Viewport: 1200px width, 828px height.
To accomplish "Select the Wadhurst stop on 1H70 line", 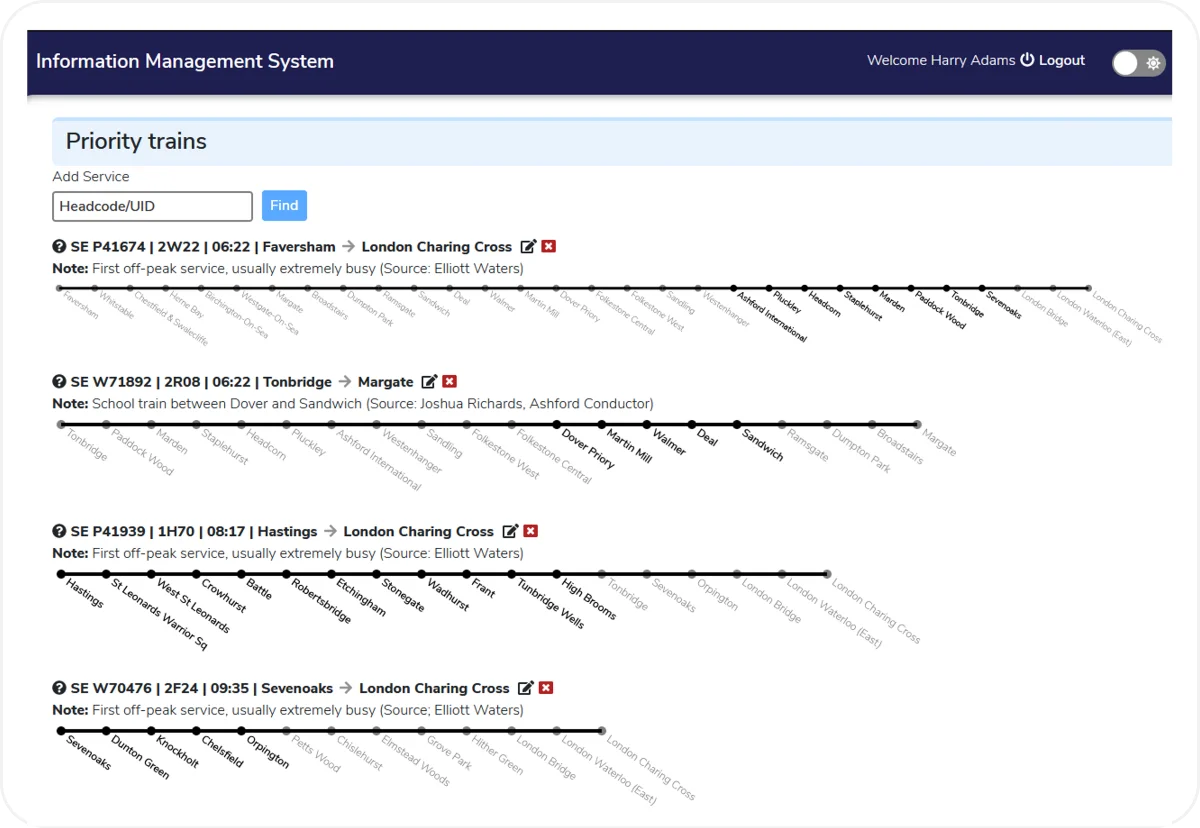I will pyautogui.click(x=422, y=575).
